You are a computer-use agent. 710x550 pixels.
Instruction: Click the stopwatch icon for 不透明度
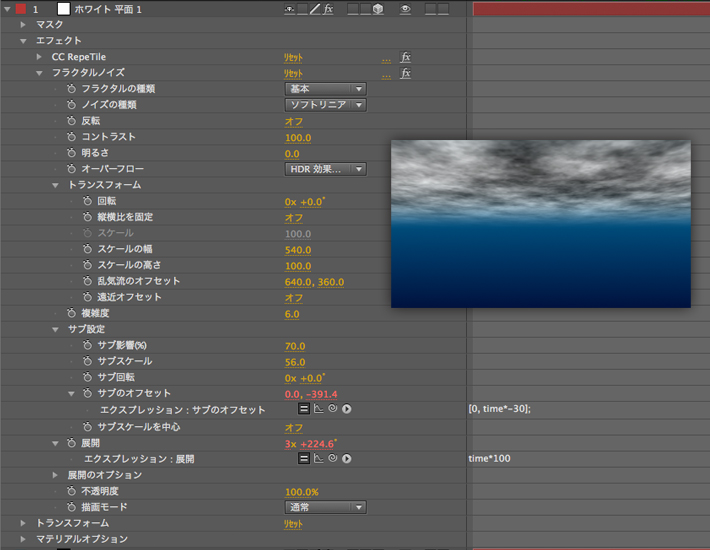(71, 491)
